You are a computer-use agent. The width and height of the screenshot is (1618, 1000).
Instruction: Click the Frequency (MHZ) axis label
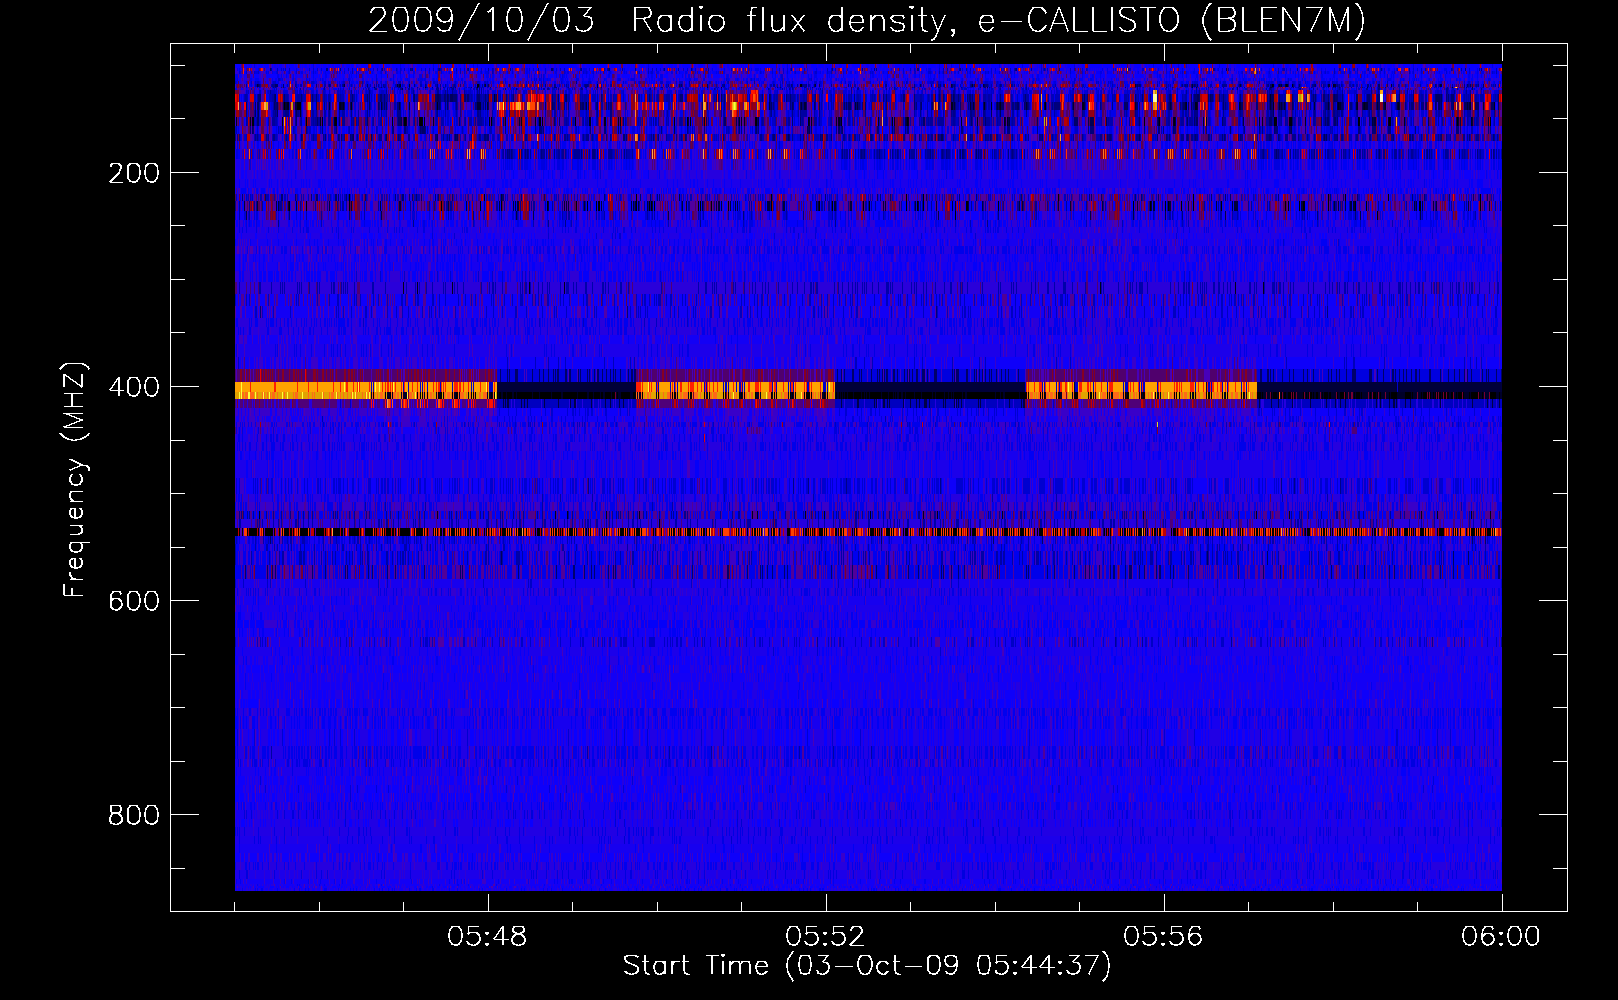tap(75, 479)
